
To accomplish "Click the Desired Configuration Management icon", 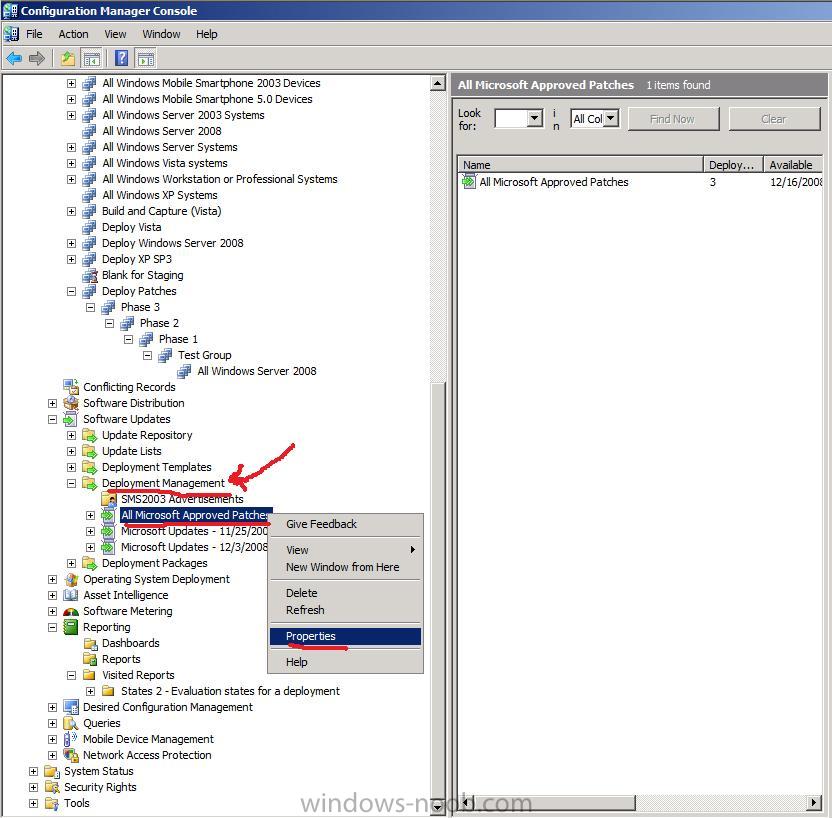I will pos(71,707).
